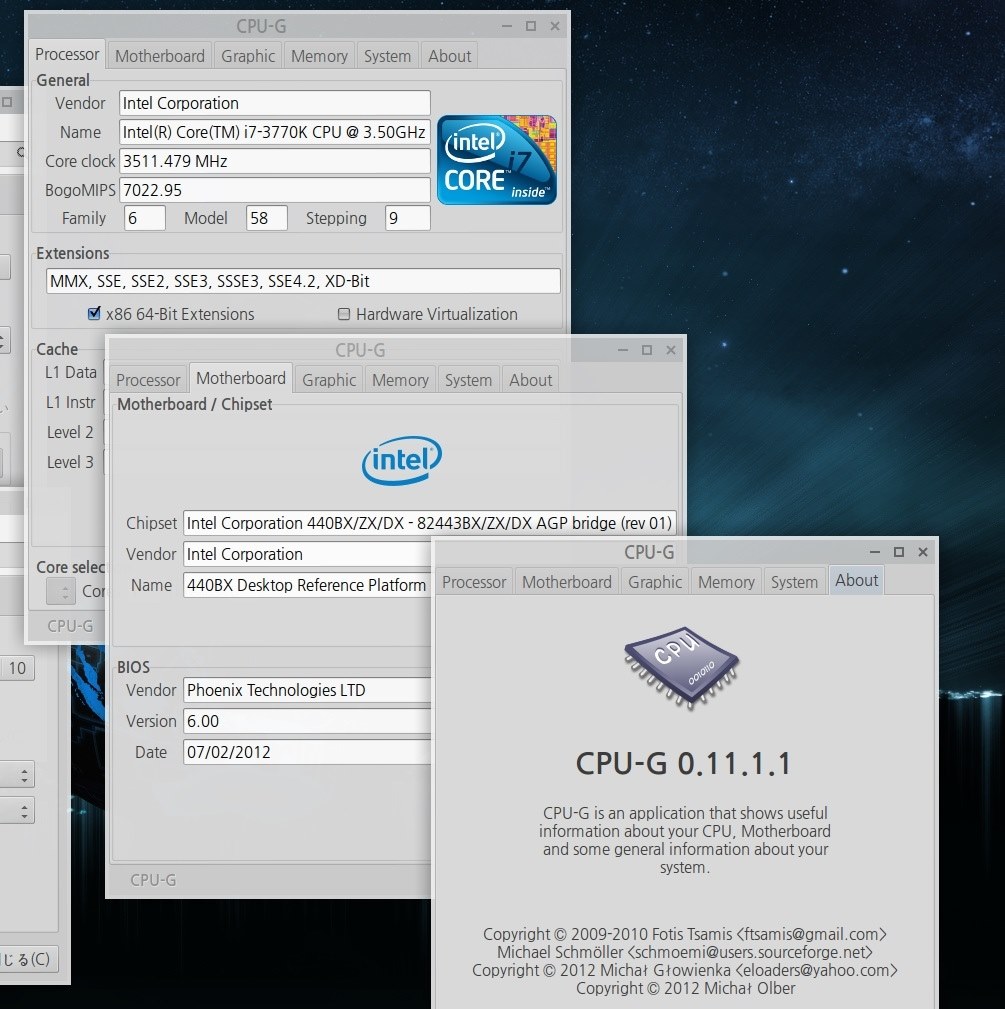Open the Memory tab in the rear CPU-G window
Image resolution: width=1005 pixels, height=1009 pixels.
pyautogui.click(x=319, y=56)
